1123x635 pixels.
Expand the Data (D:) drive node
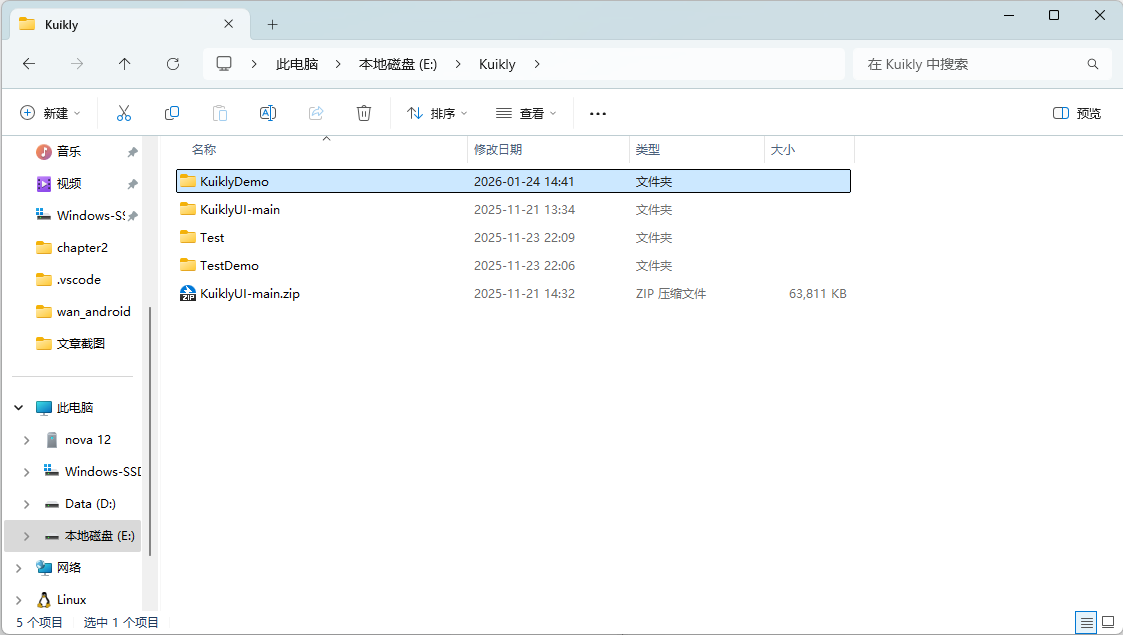(26, 504)
